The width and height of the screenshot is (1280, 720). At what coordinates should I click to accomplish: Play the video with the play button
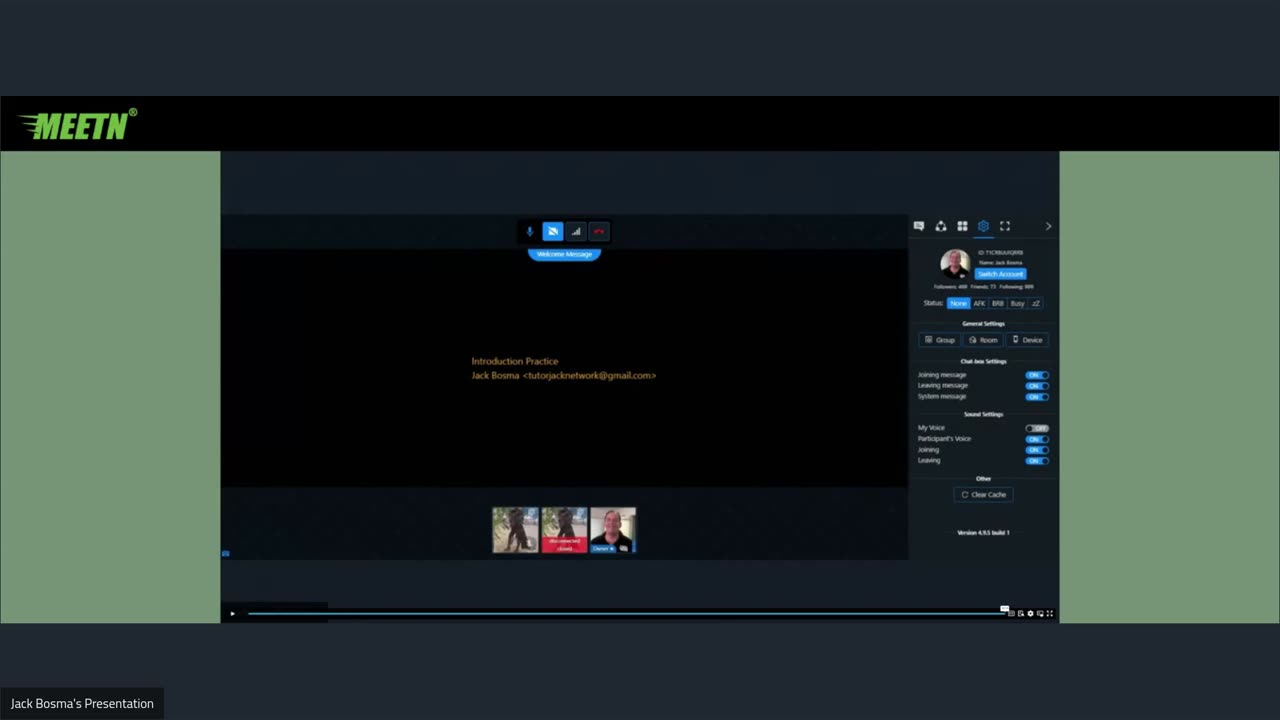(232, 614)
